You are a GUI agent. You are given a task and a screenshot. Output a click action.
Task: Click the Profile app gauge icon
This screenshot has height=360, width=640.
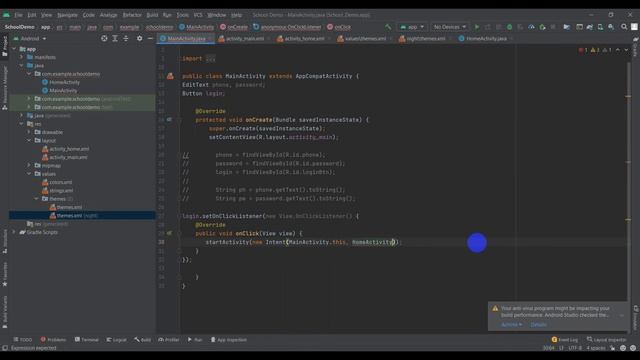click(x=531, y=27)
